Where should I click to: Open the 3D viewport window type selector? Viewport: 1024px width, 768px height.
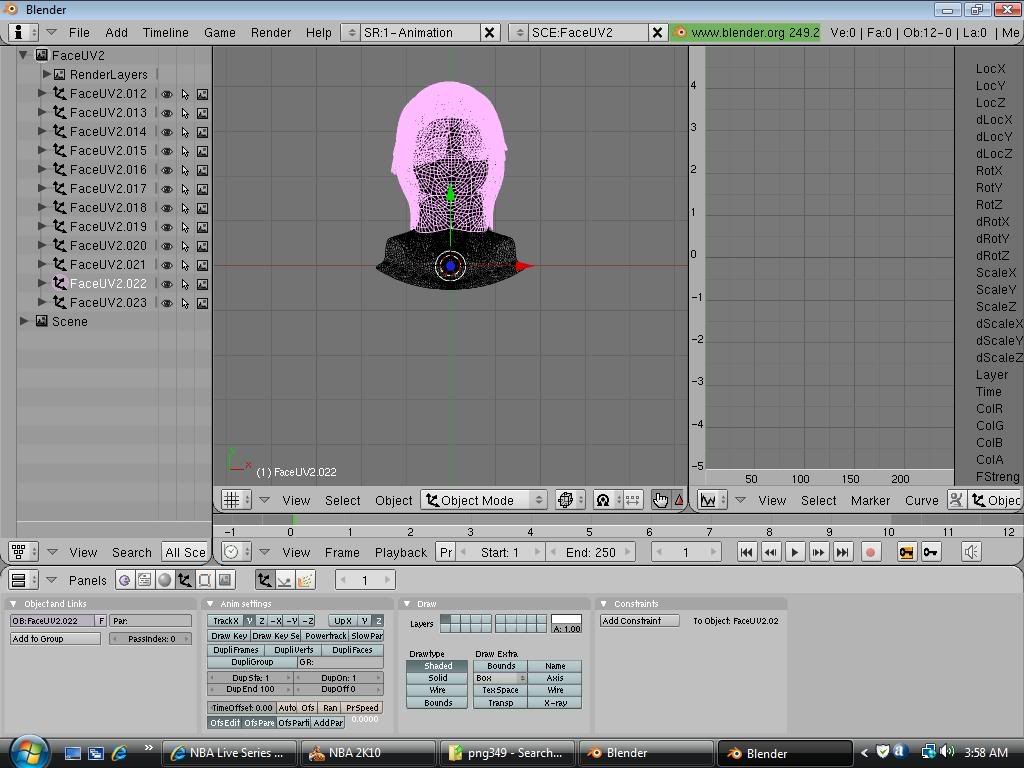(236, 500)
